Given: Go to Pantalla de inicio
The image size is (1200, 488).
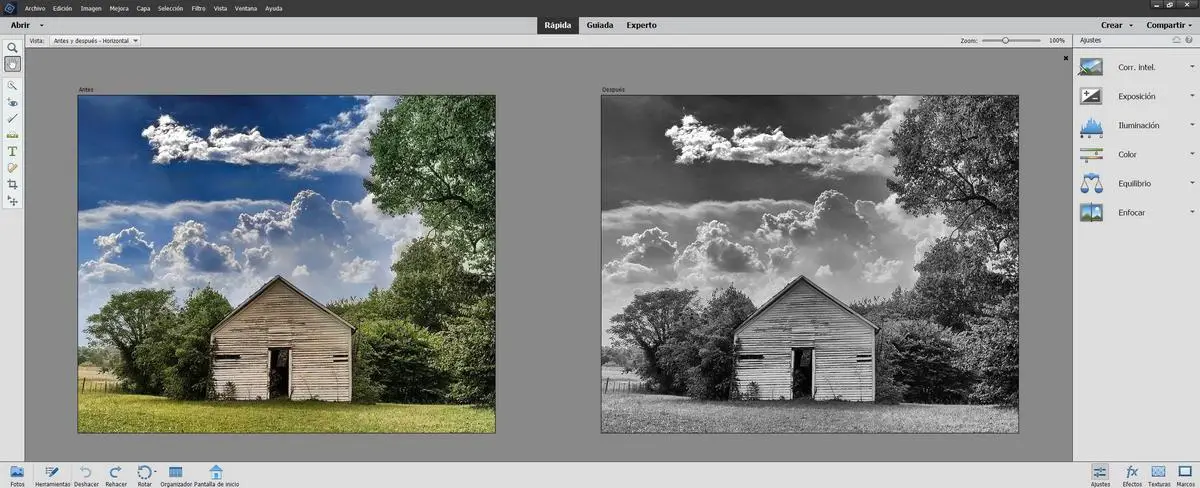Looking at the screenshot, I should pos(216,475).
